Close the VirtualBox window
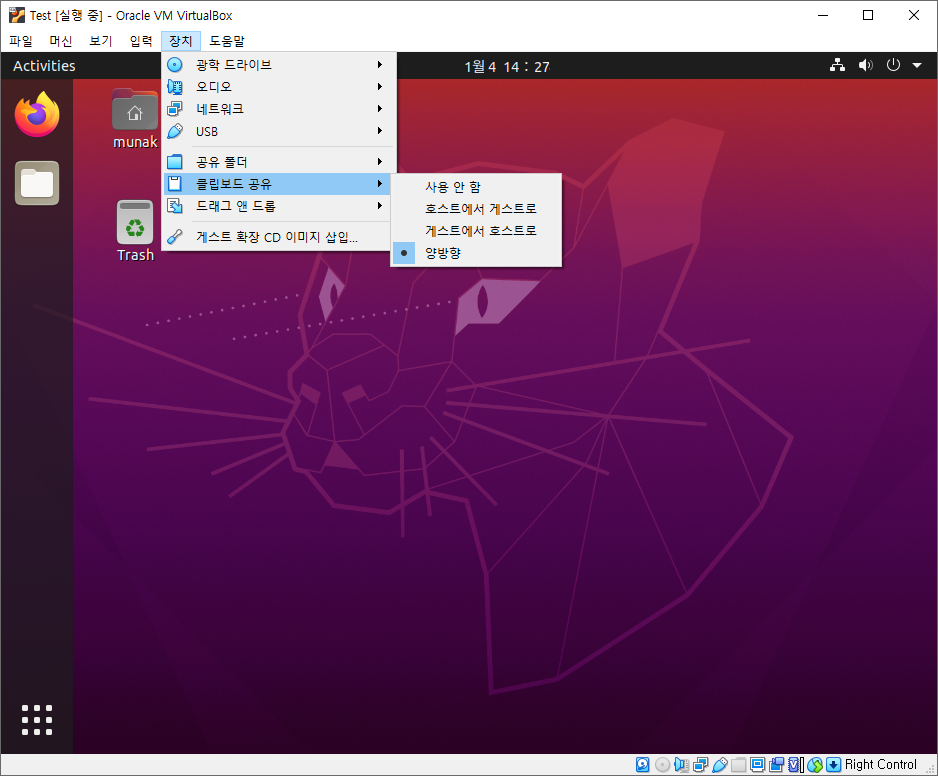The height and width of the screenshot is (776, 938). click(x=913, y=16)
